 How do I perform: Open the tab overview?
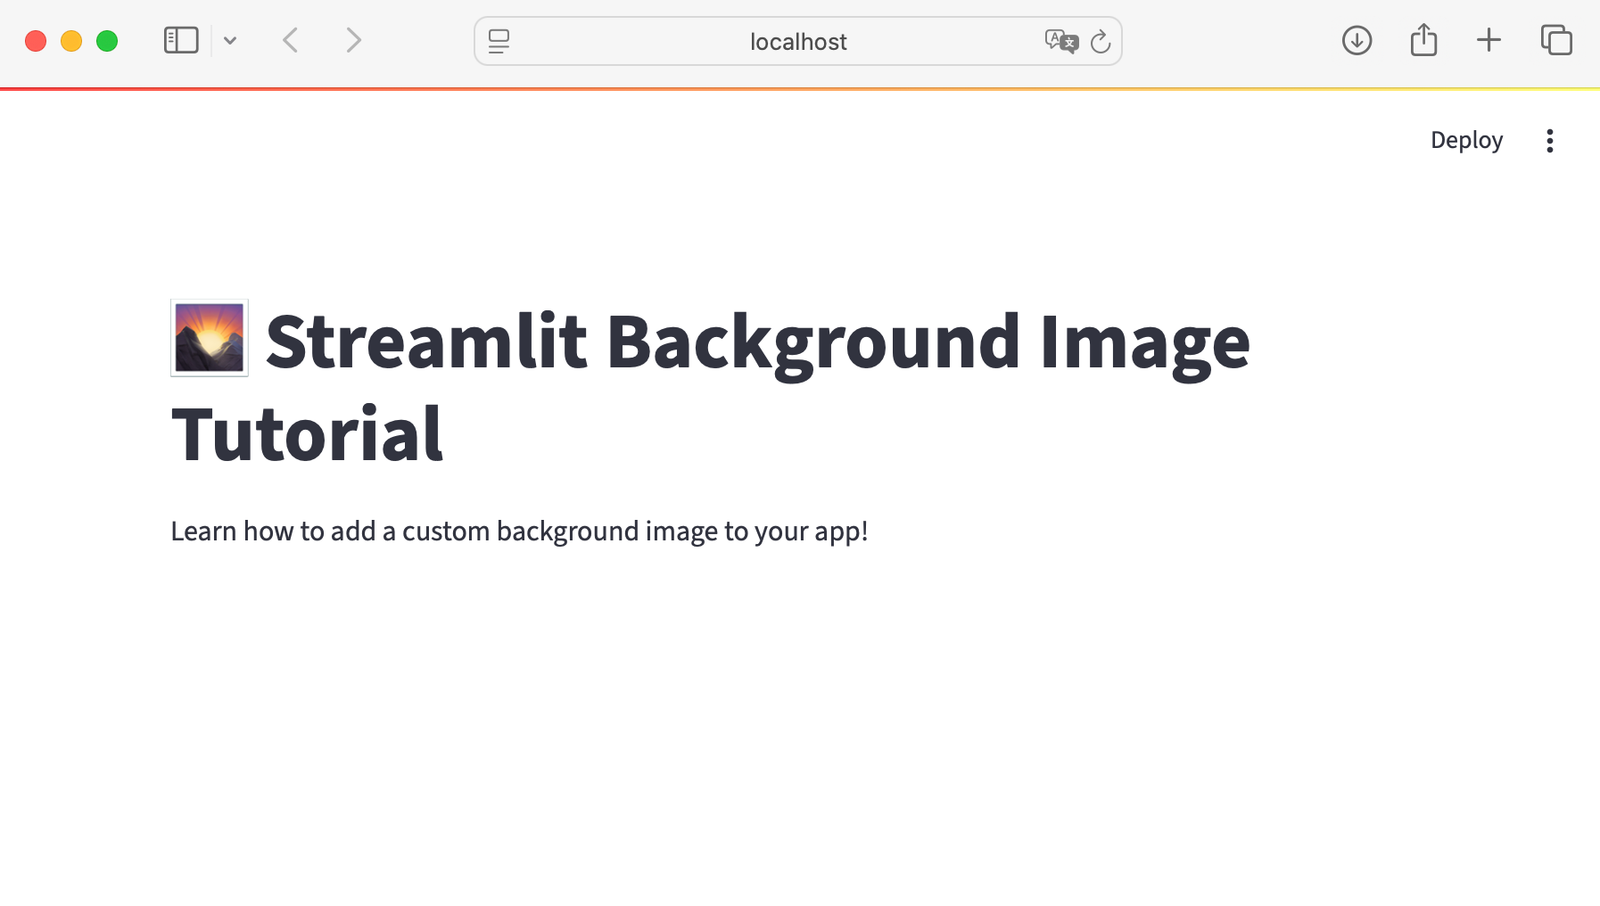pyautogui.click(x=1556, y=41)
